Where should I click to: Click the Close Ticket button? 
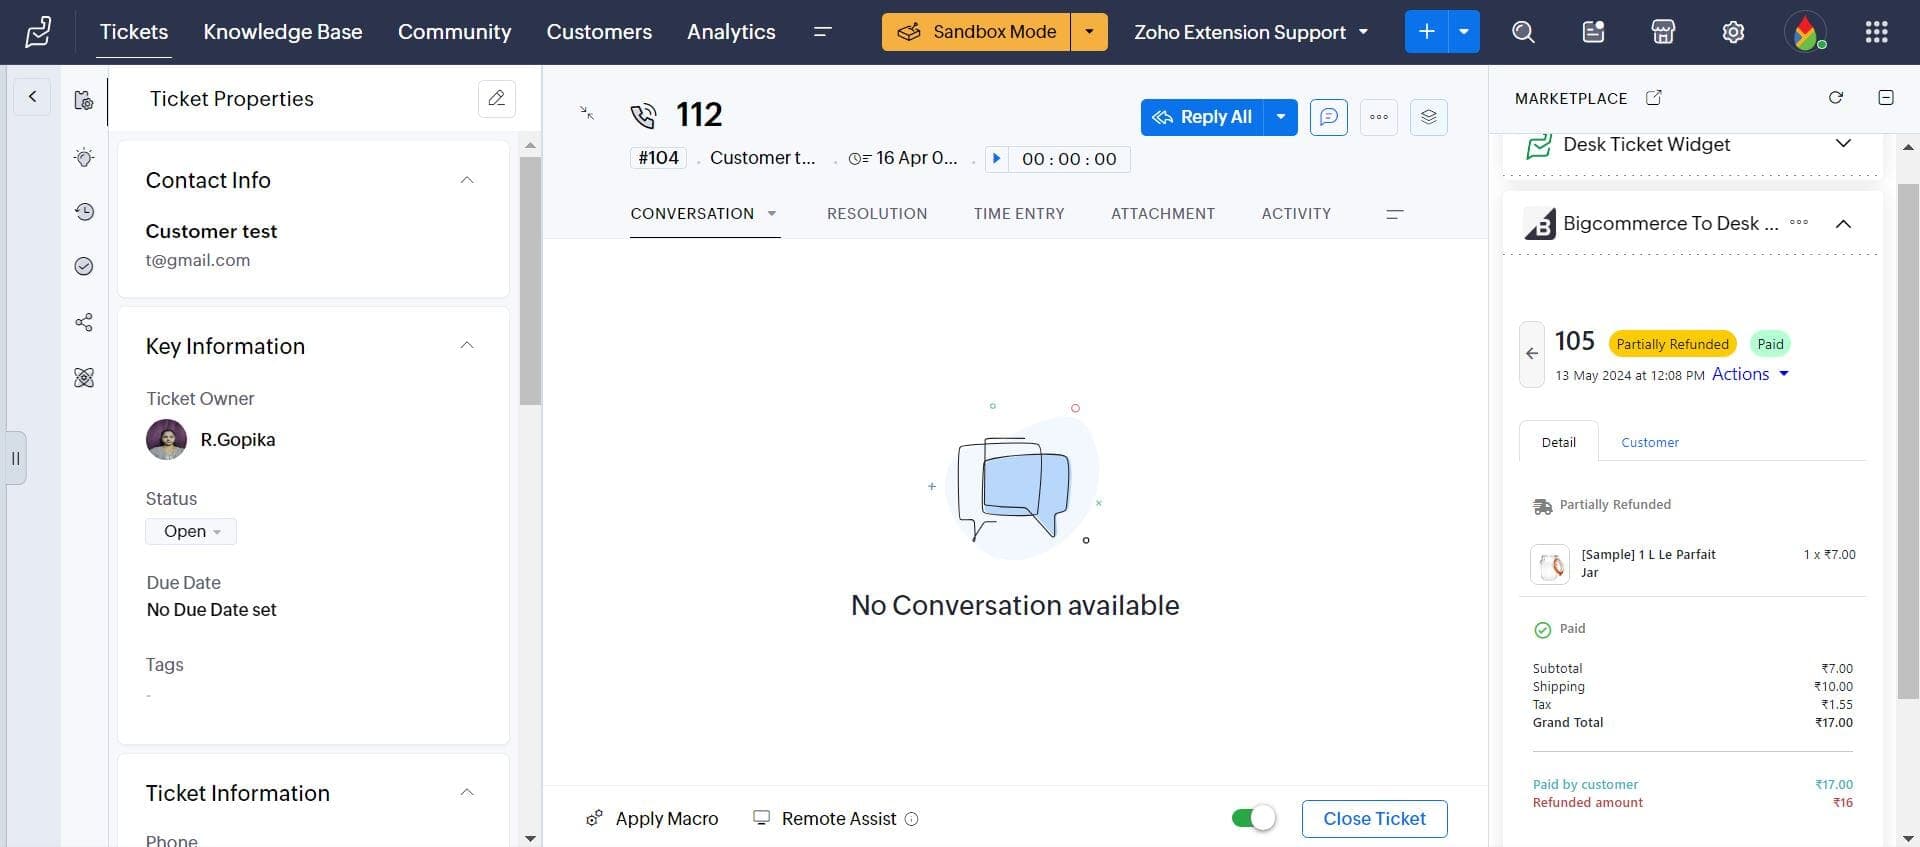pos(1374,818)
